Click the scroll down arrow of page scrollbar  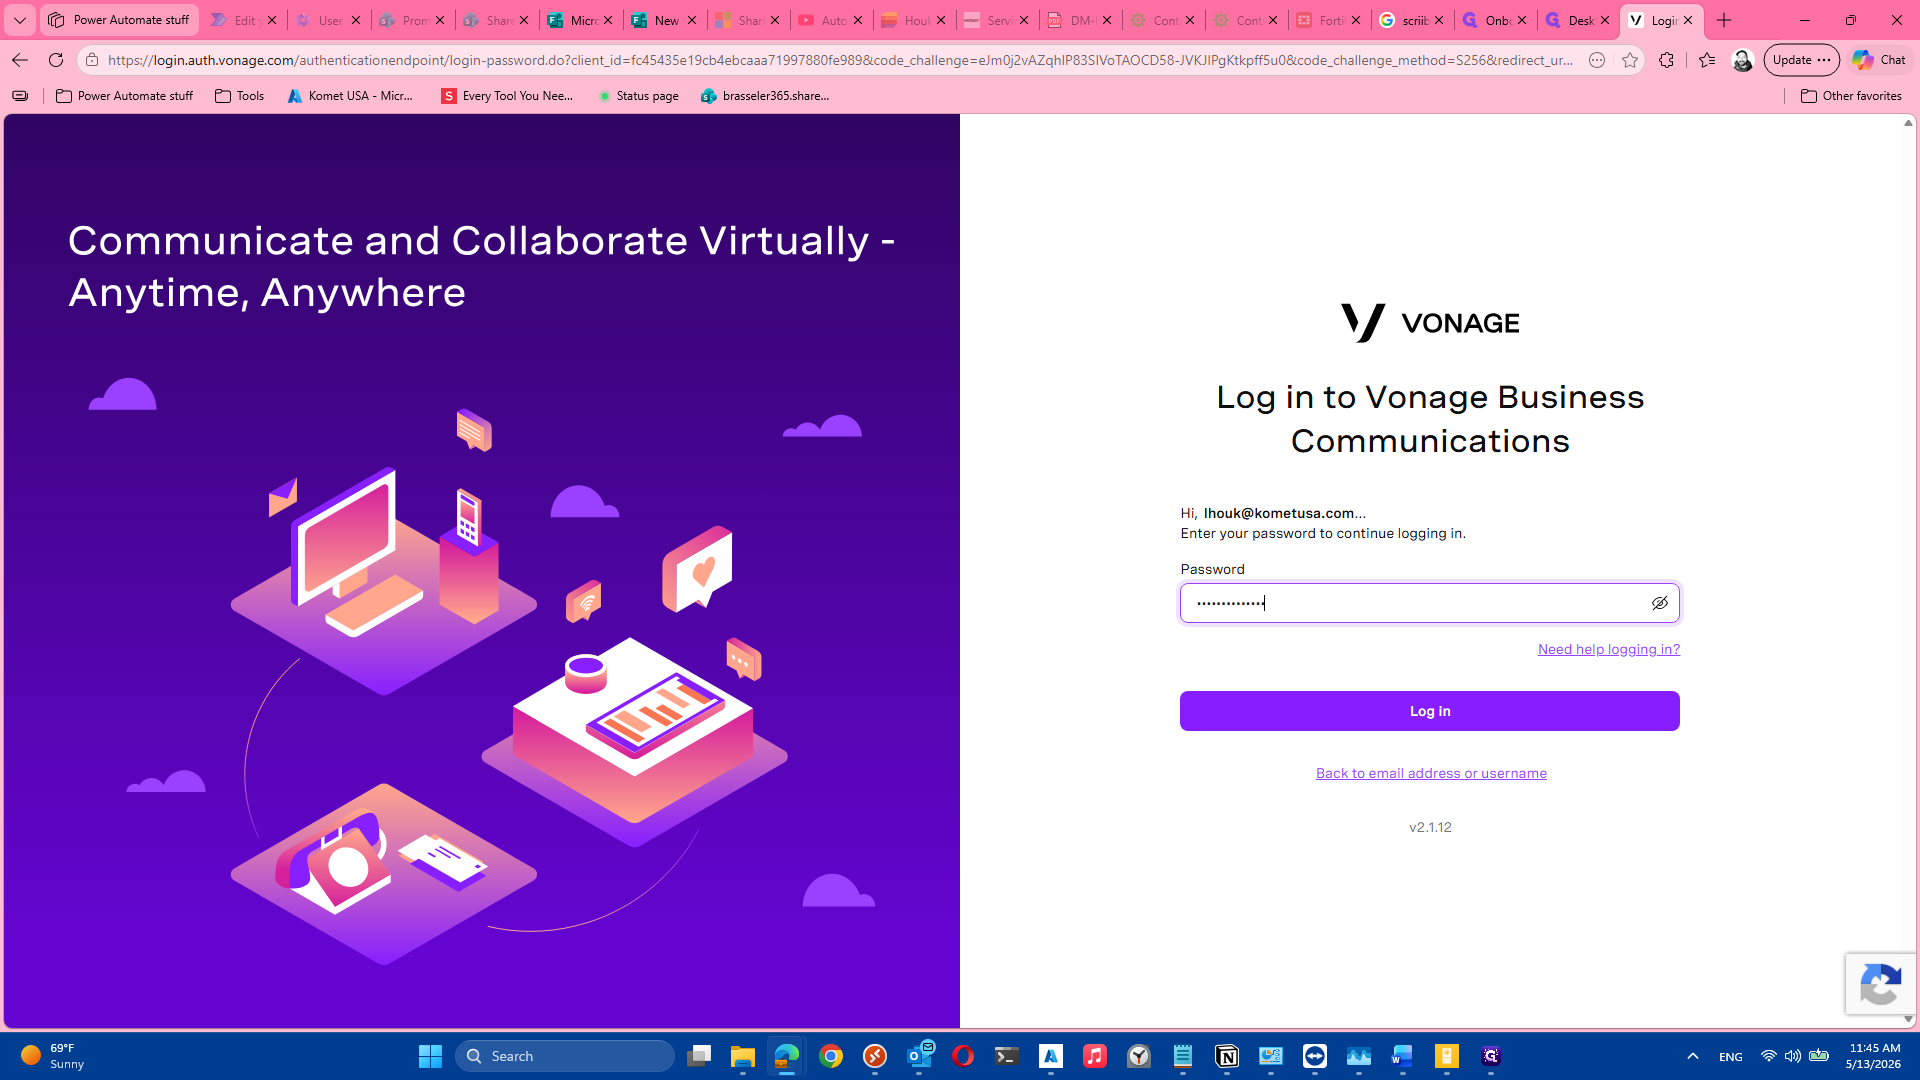[1908, 1019]
